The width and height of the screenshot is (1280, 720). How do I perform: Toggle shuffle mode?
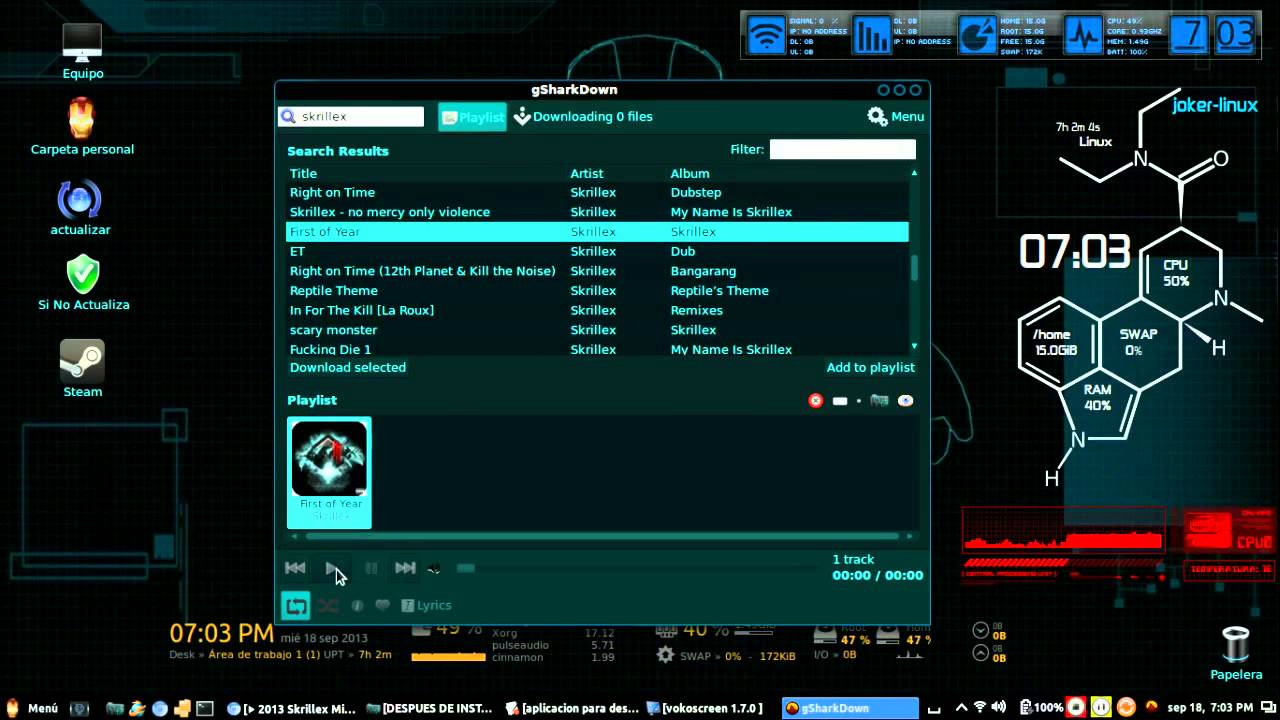click(x=328, y=605)
